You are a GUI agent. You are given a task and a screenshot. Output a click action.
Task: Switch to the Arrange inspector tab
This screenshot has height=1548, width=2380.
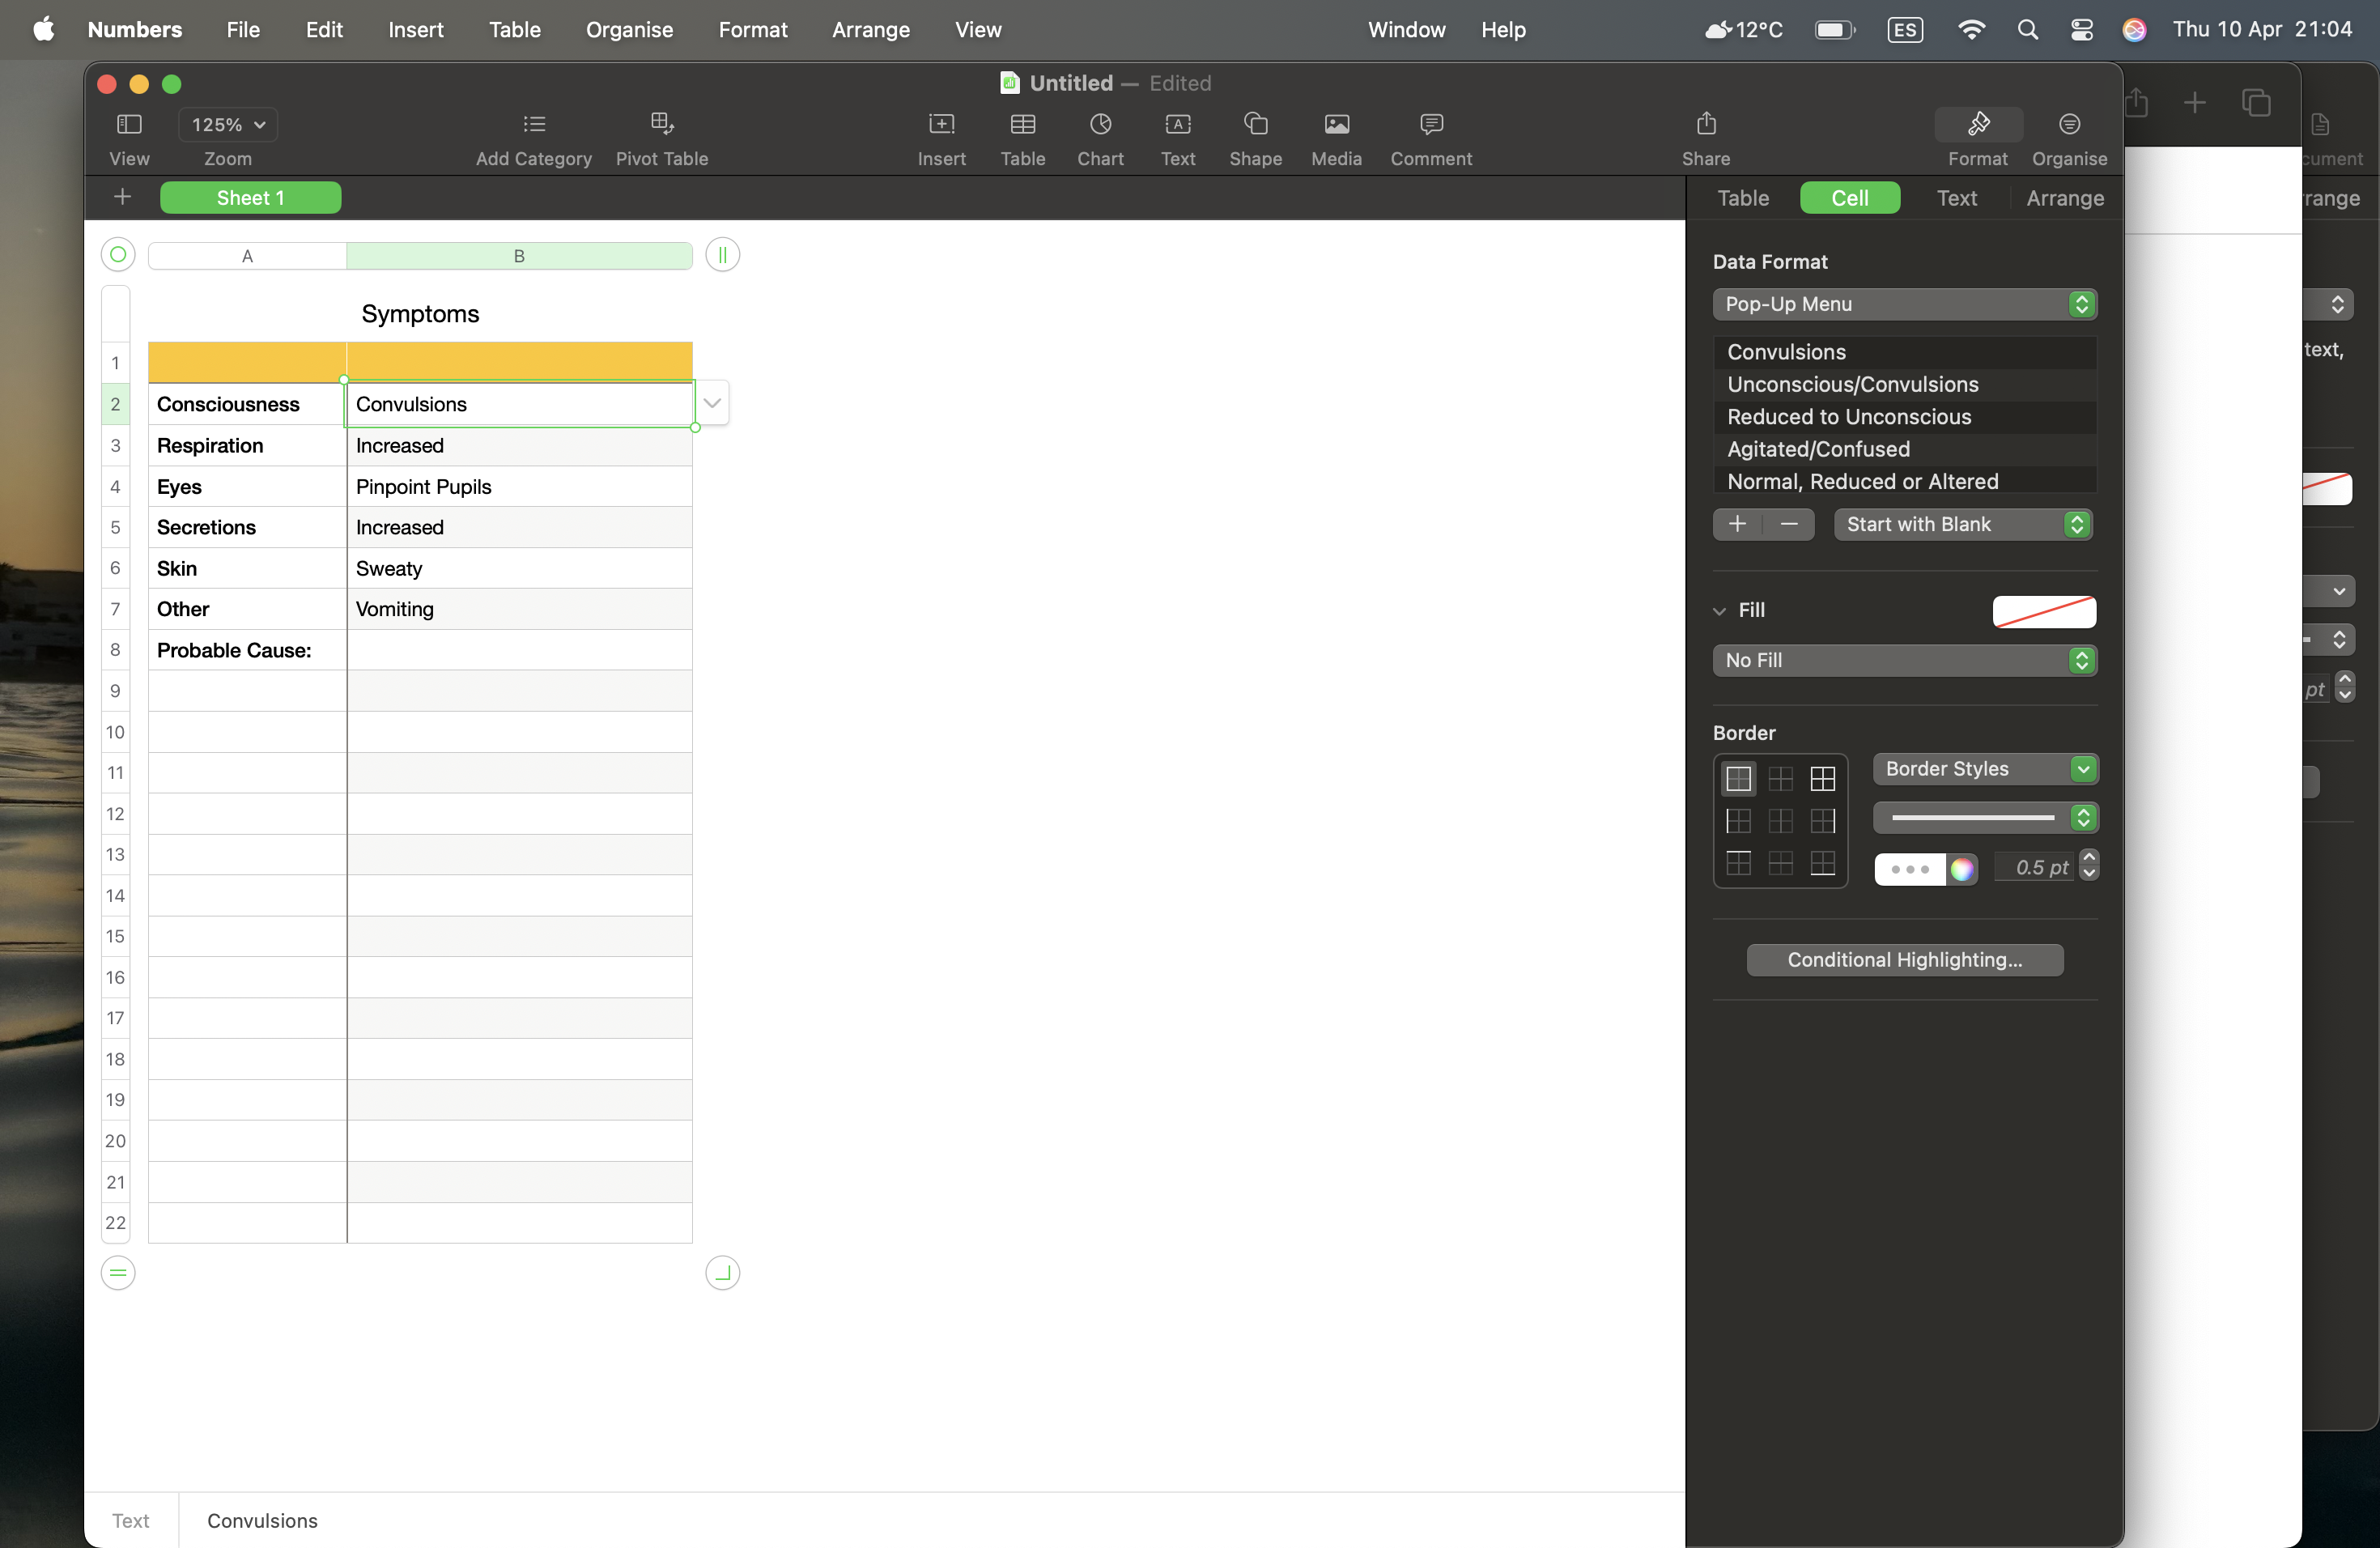[x=2064, y=198]
